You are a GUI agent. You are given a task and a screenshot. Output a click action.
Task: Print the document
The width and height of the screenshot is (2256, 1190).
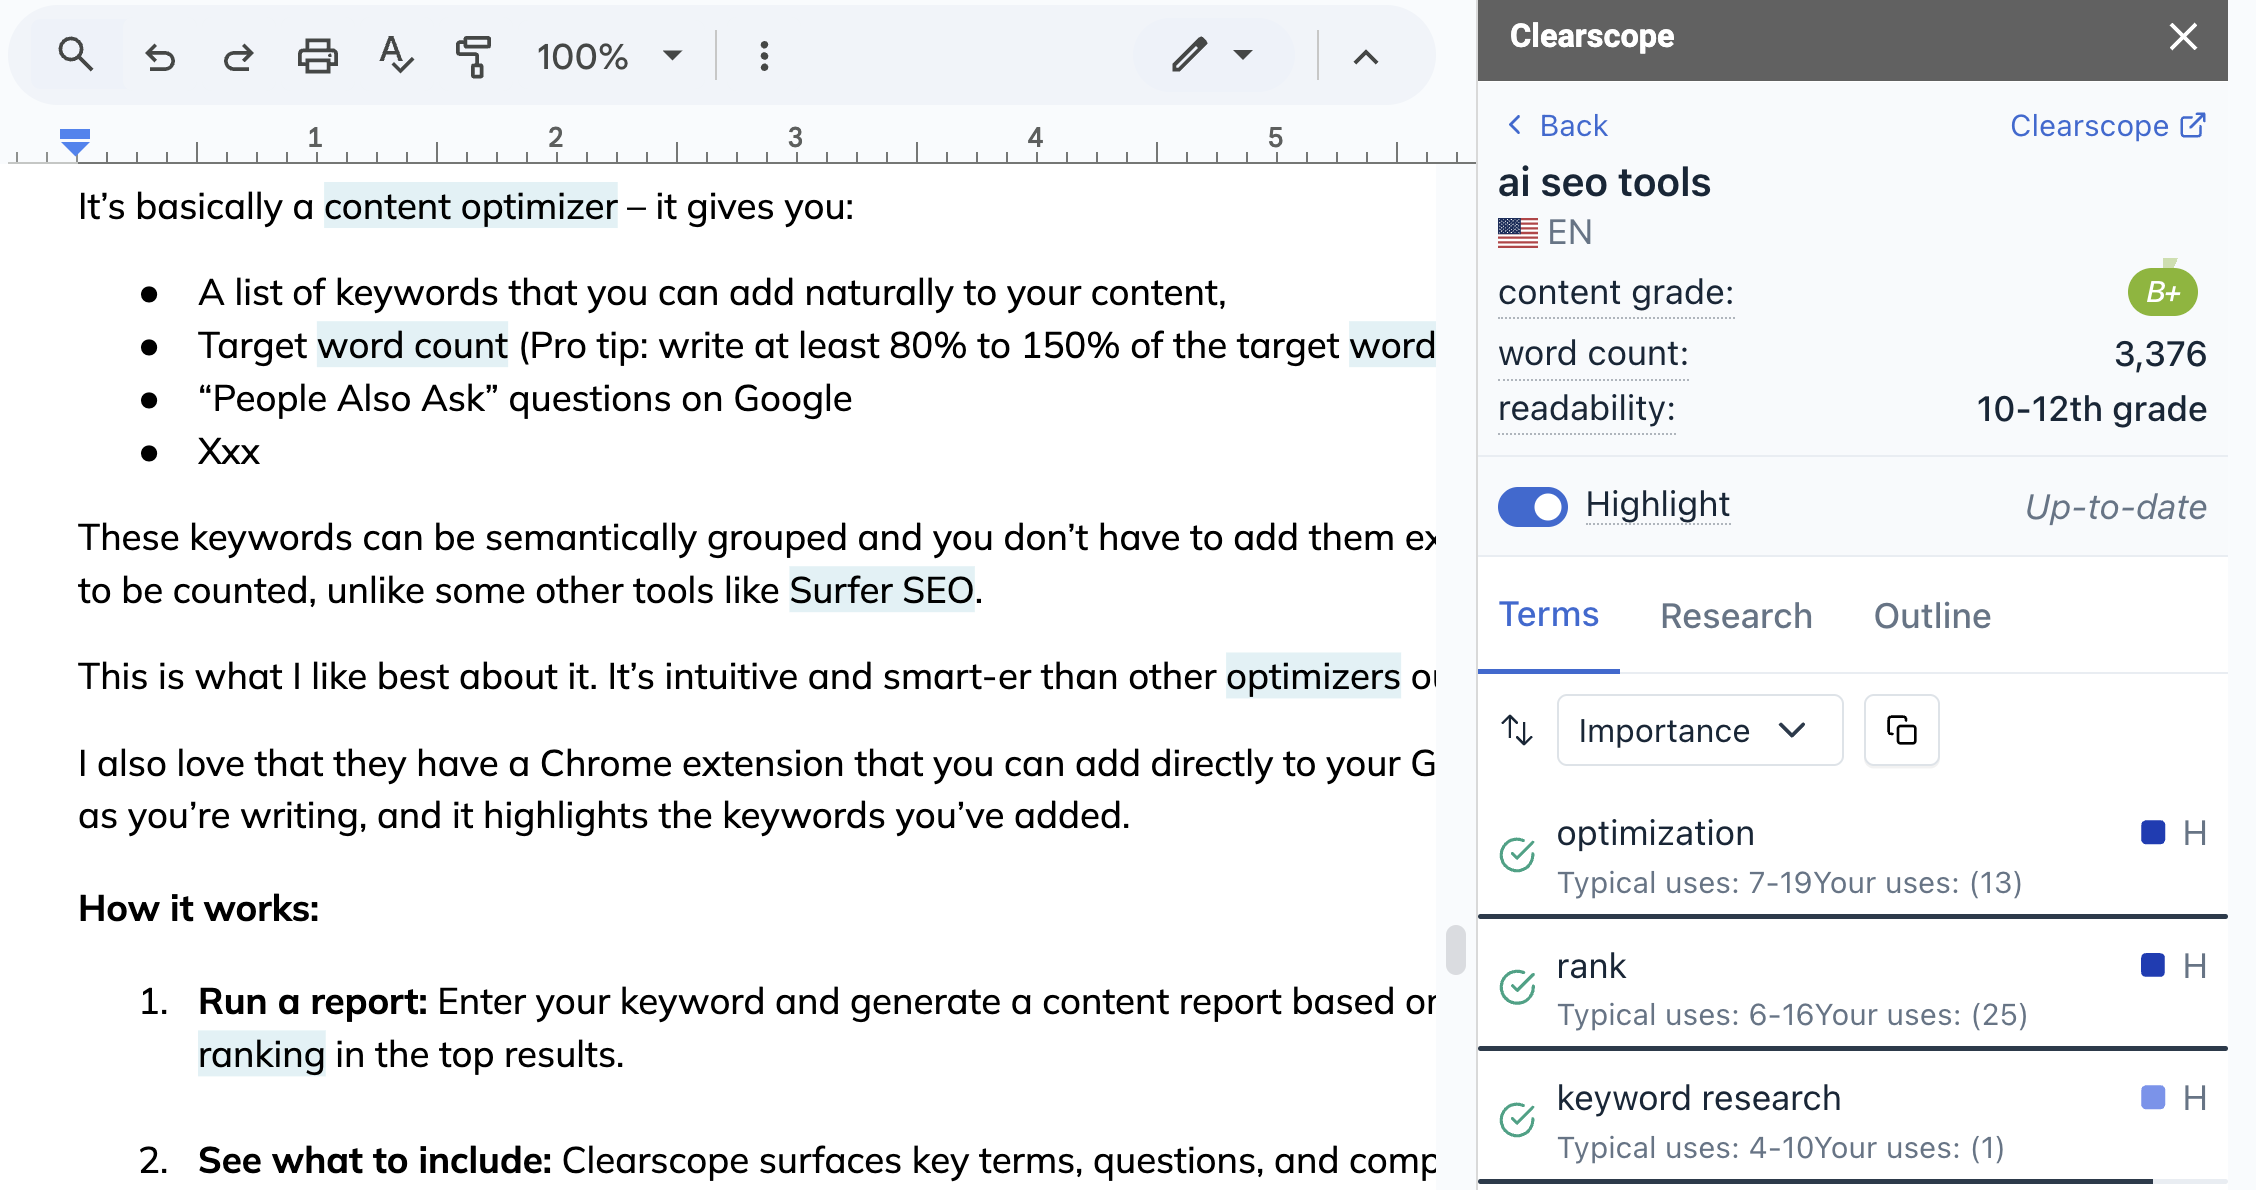316,55
